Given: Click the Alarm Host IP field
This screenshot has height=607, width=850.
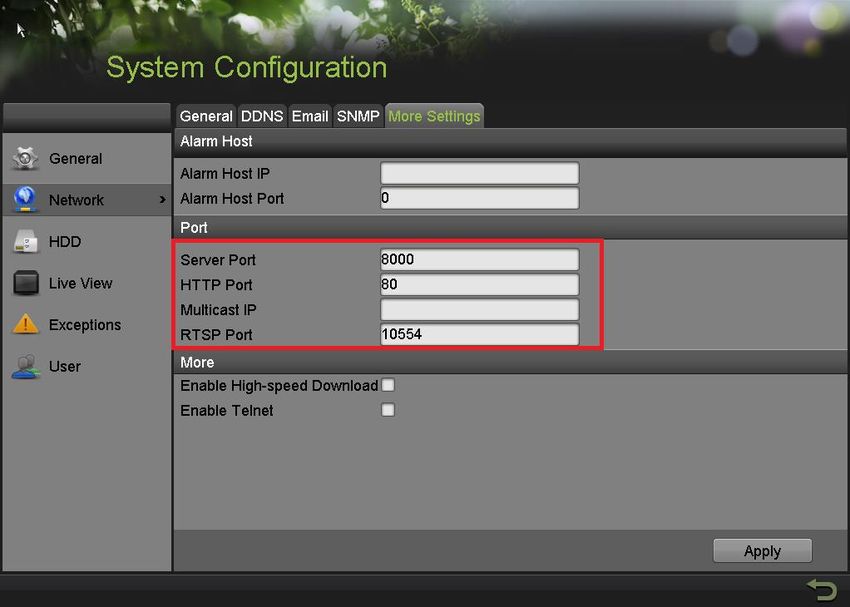Looking at the screenshot, I should [479, 174].
